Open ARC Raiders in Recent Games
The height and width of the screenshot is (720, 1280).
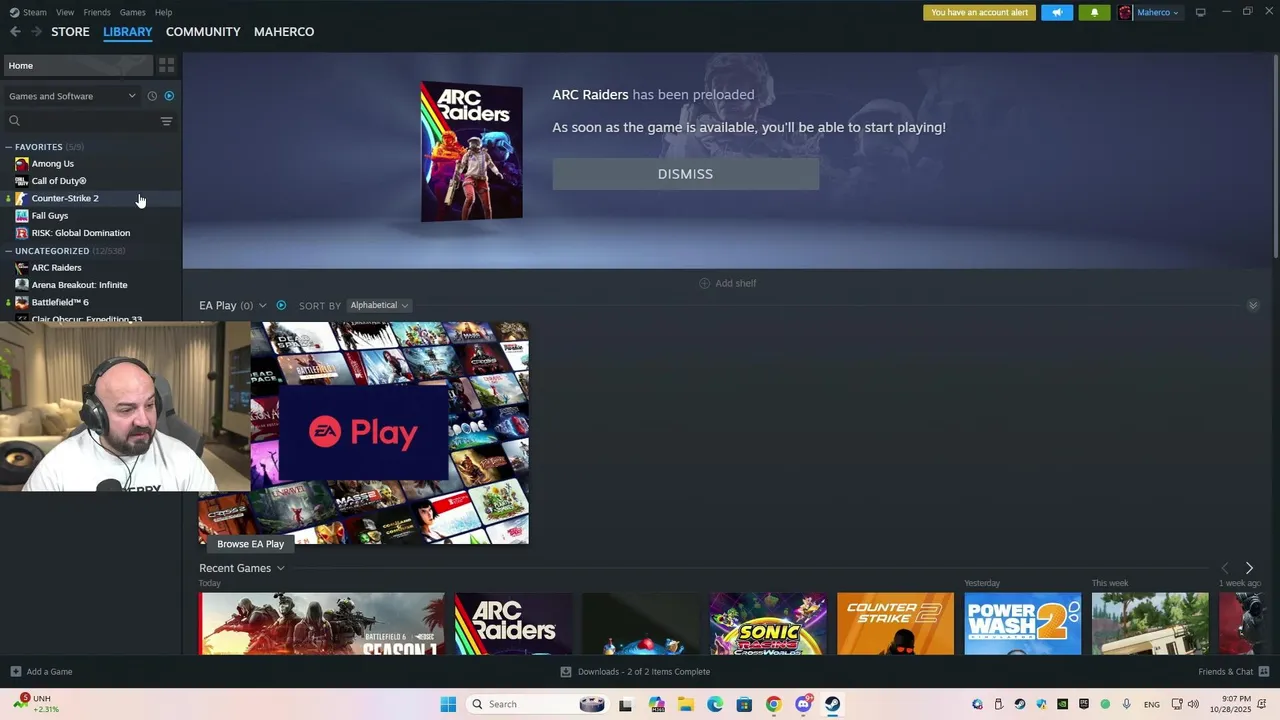point(514,624)
